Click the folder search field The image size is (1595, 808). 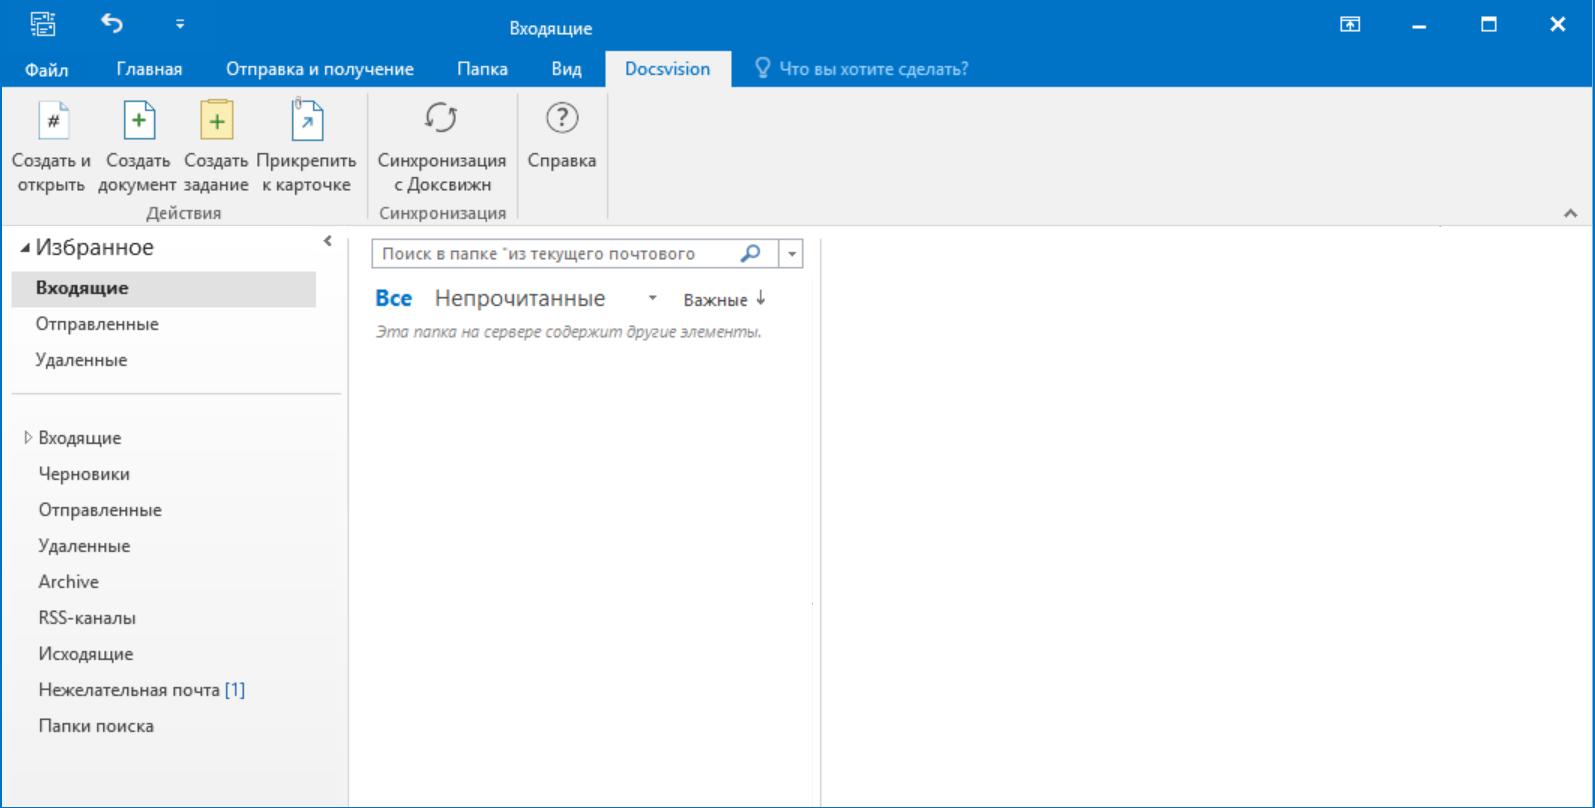tap(555, 254)
